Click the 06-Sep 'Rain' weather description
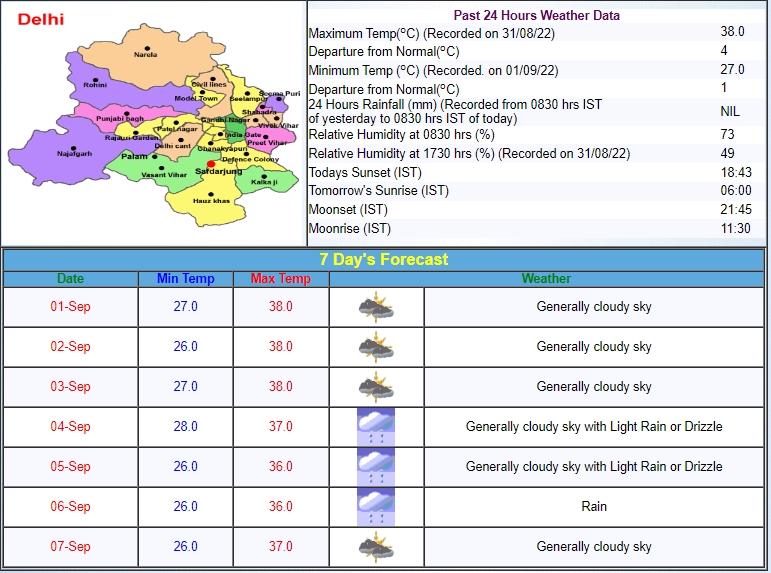The image size is (771, 573). tap(594, 506)
